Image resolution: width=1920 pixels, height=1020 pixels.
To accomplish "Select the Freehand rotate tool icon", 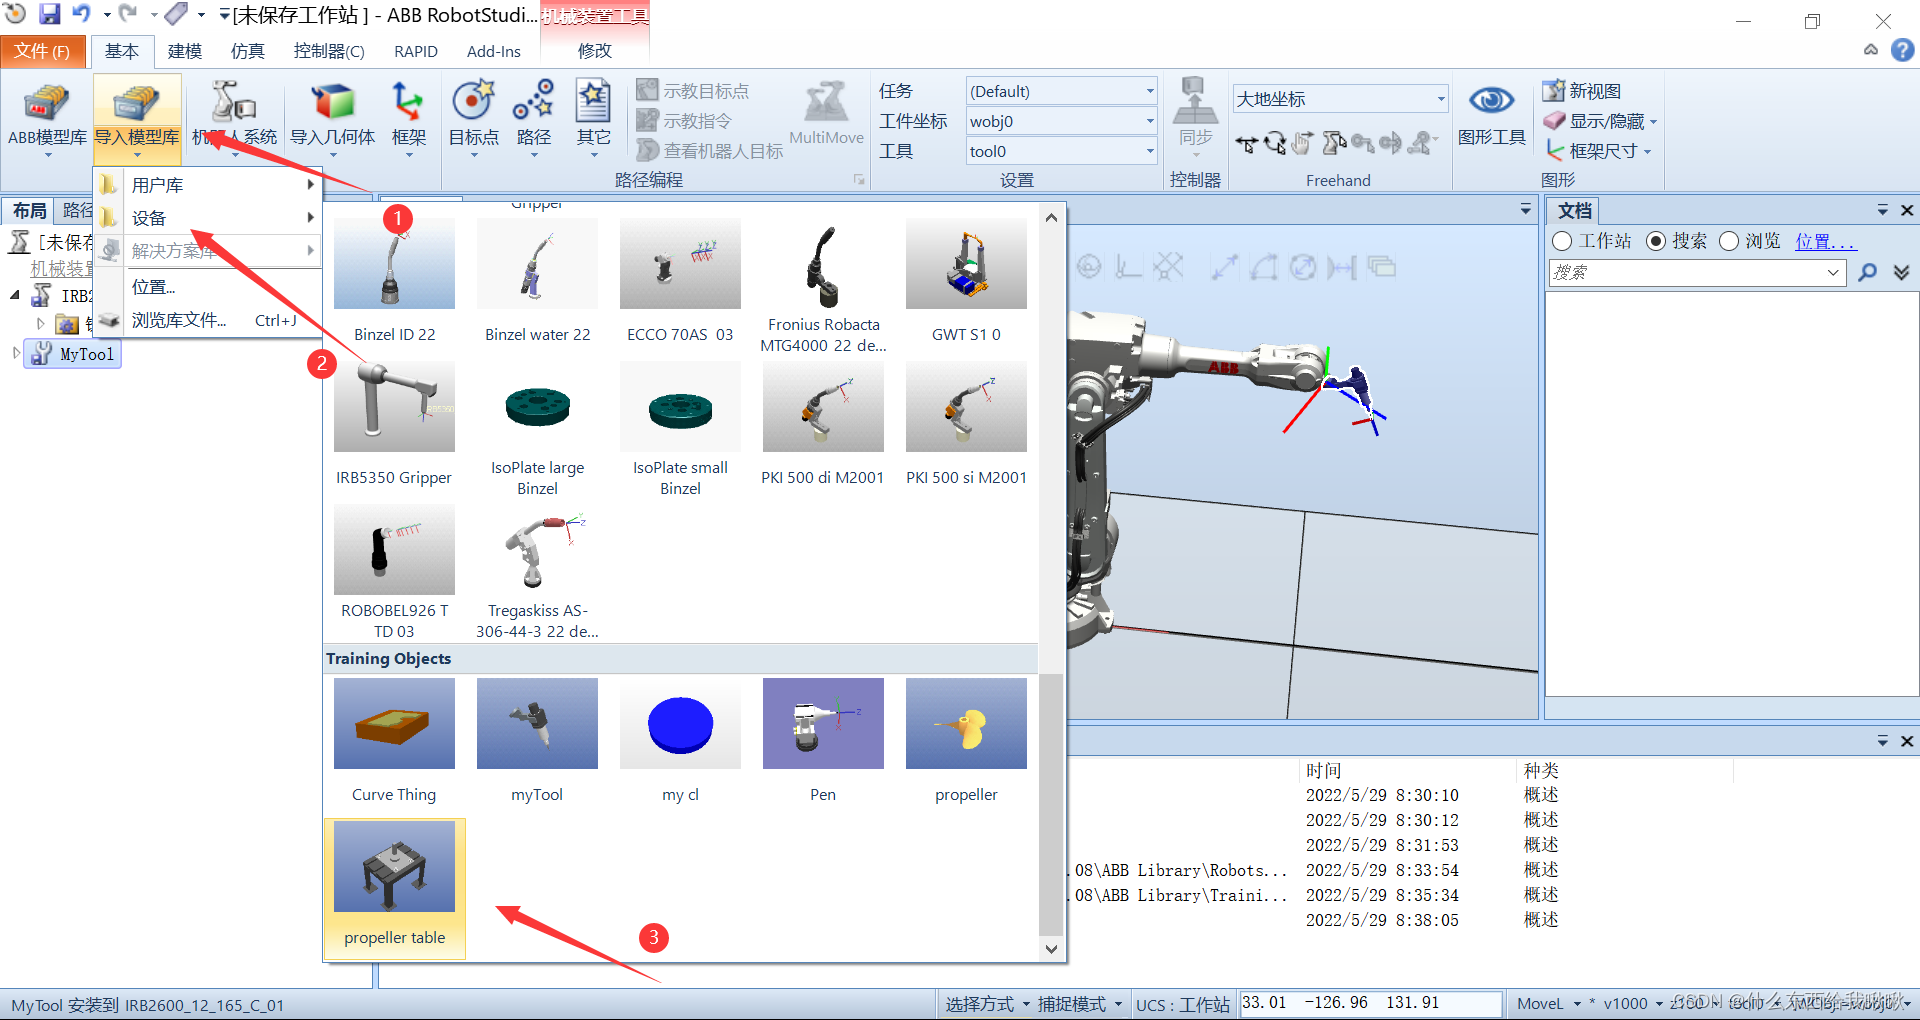I will [x=1274, y=144].
